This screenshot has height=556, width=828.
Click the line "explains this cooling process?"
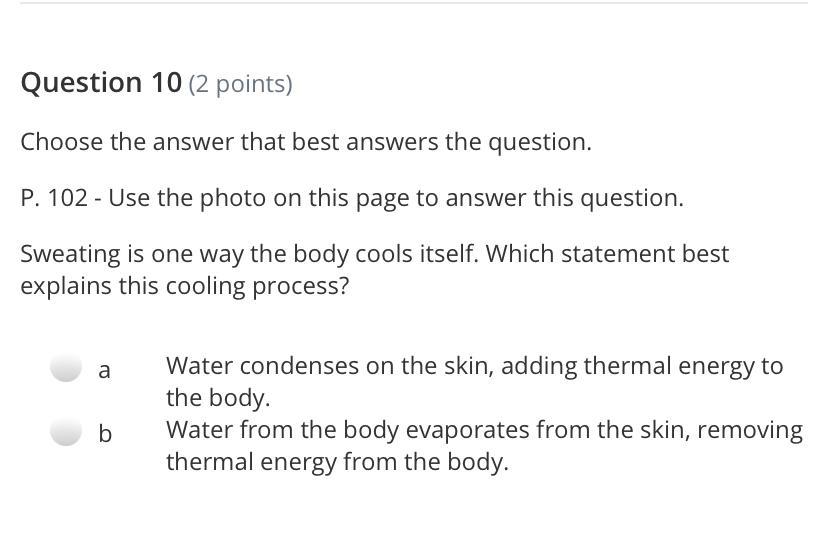pyautogui.click(x=185, y=286)
